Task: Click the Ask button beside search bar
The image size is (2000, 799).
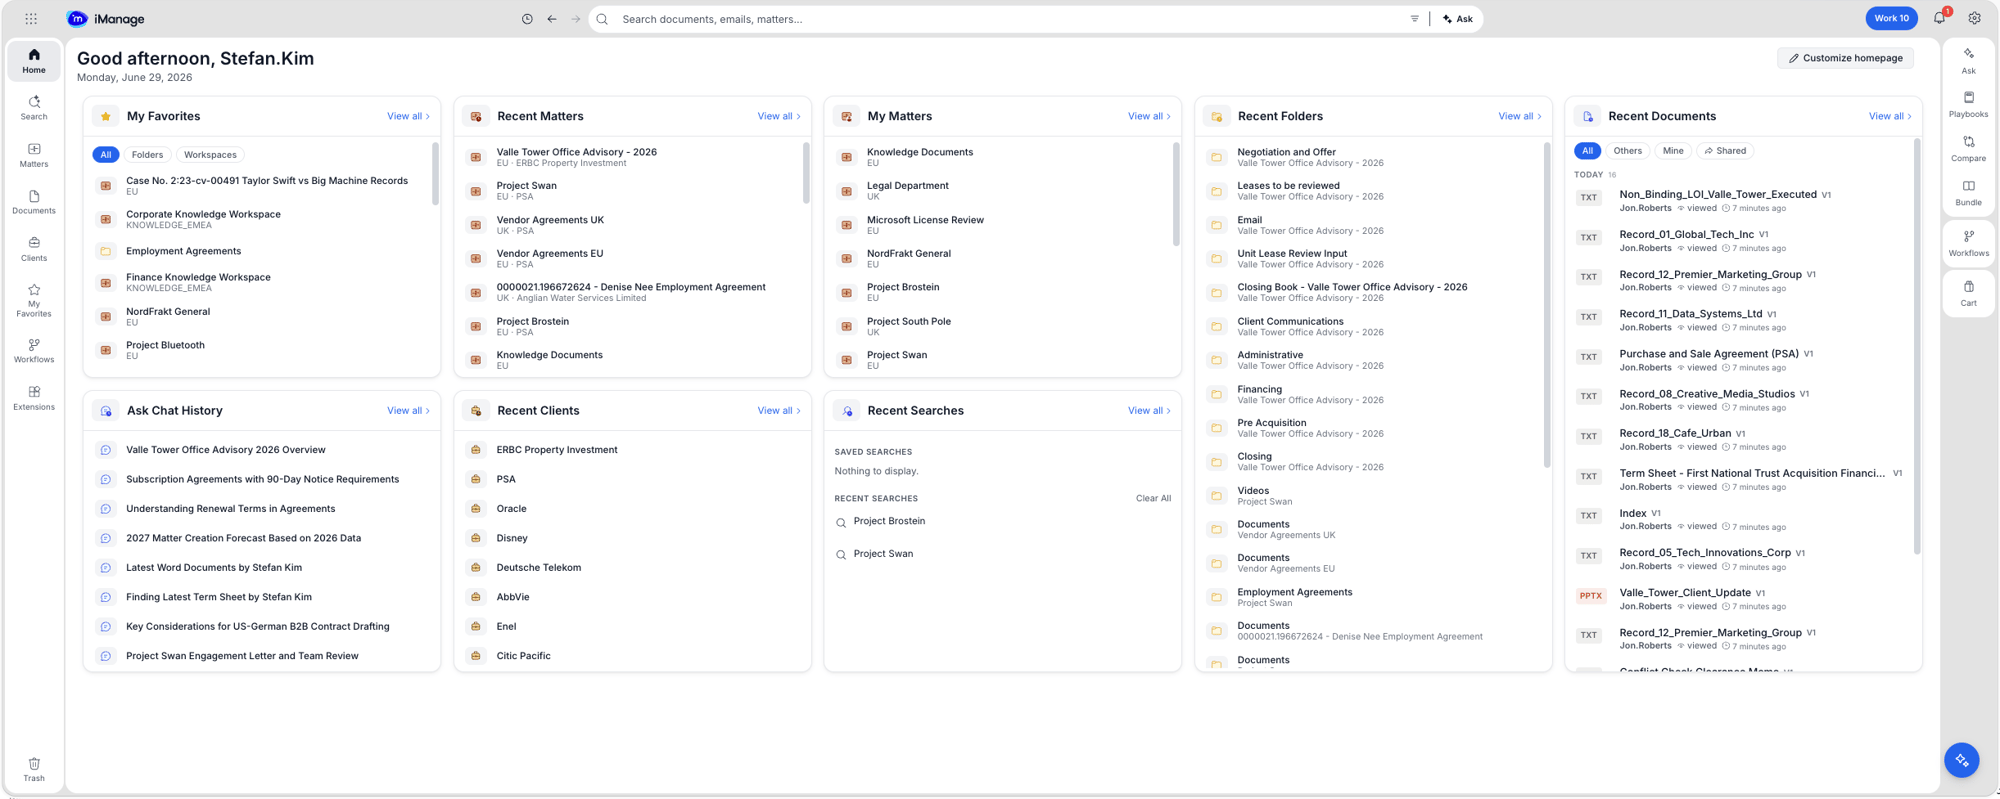Action: 1458,19
